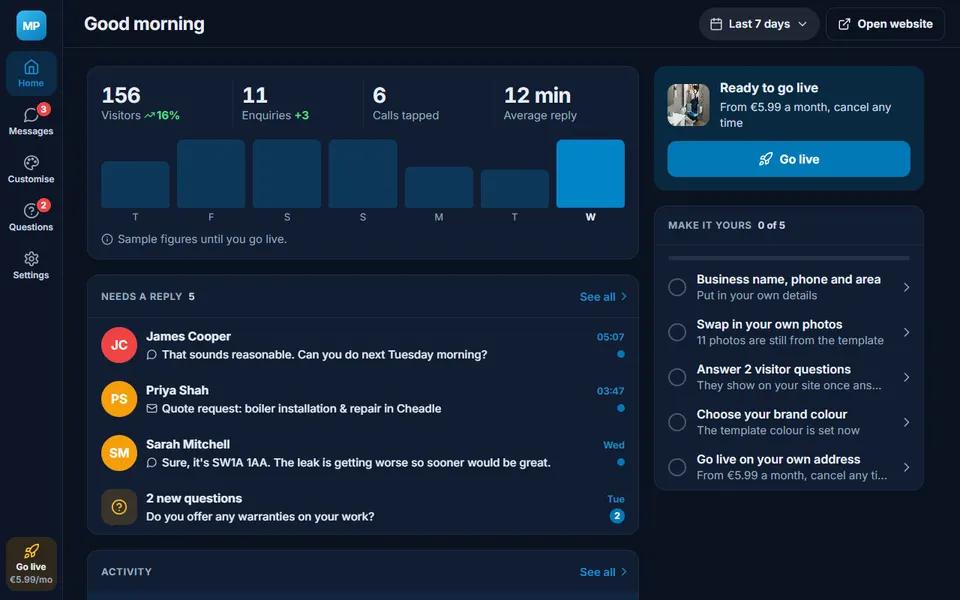Expand Go live on your own address chevron
The height and width of the screenshot is (600, 960).
point(906,467)
